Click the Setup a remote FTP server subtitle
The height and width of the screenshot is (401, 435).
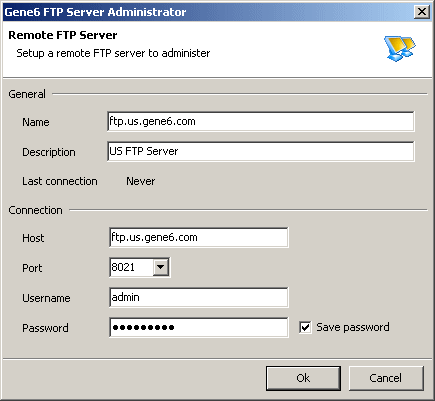point(113,53)
